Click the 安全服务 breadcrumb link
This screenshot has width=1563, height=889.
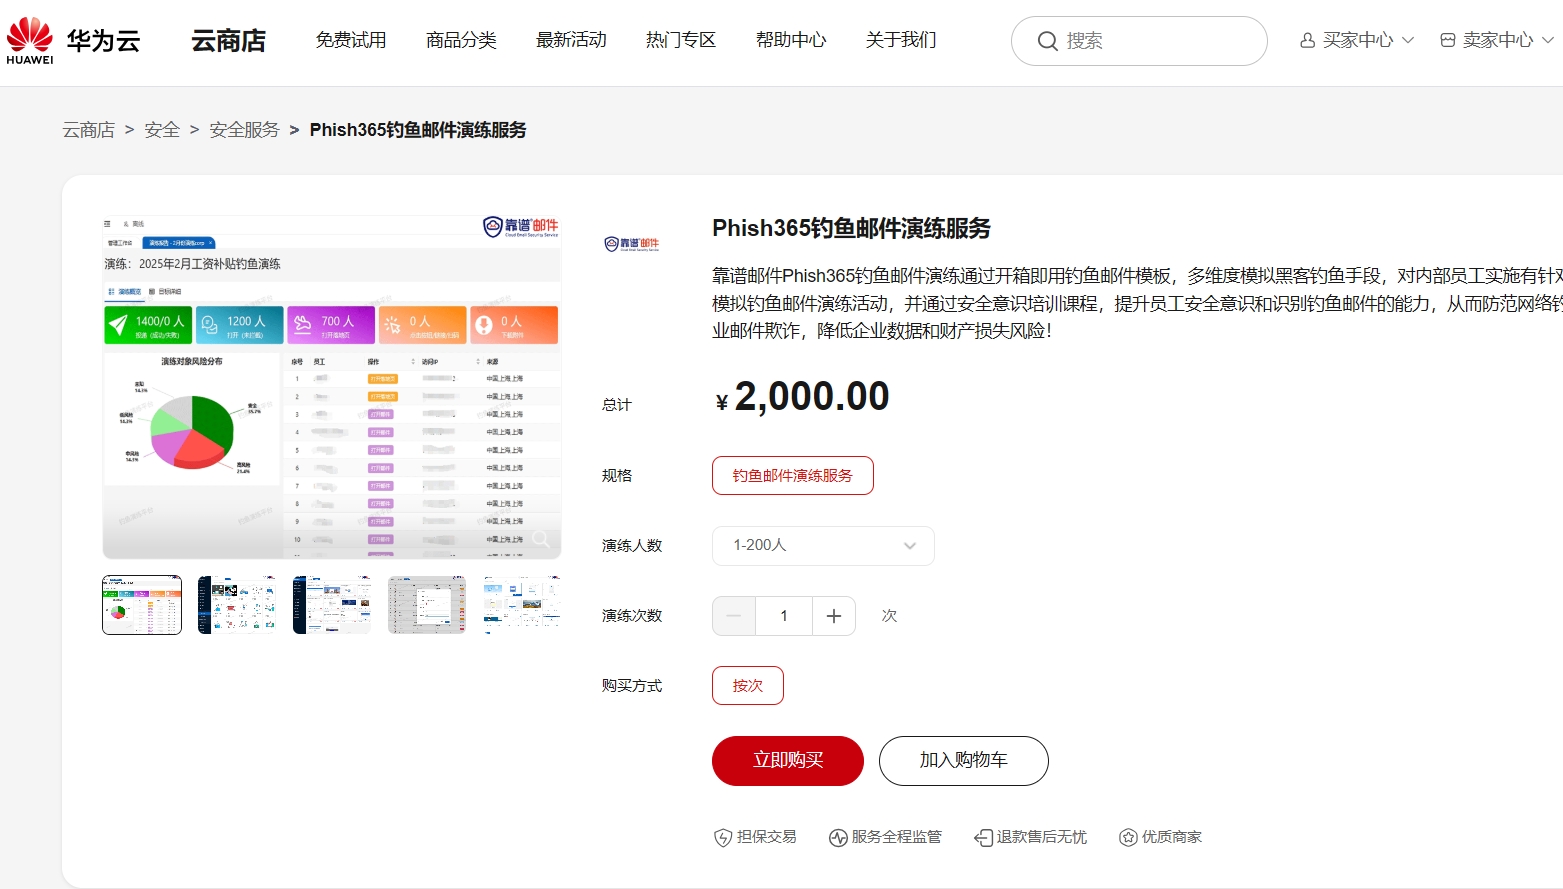tap(244, 130)
